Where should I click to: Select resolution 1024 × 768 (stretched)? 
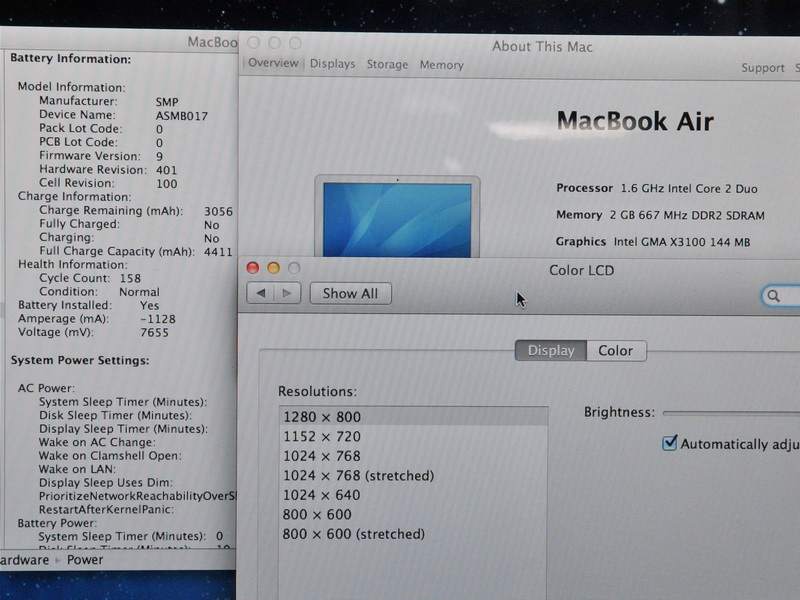[414, 476]
